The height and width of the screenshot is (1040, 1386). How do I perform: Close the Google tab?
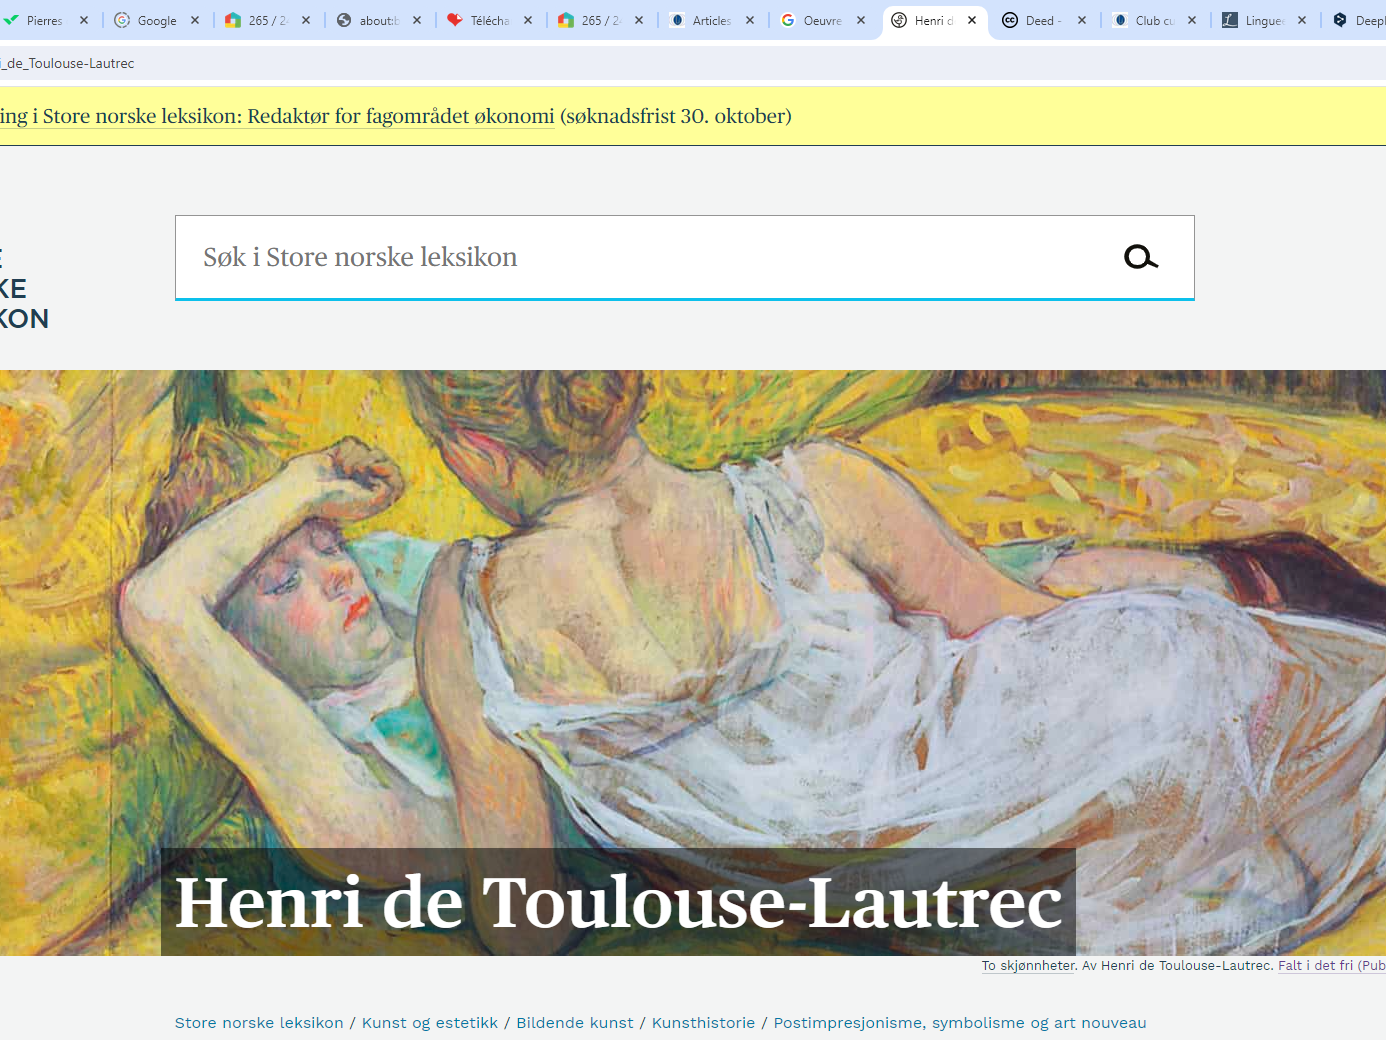pos(195,20)
